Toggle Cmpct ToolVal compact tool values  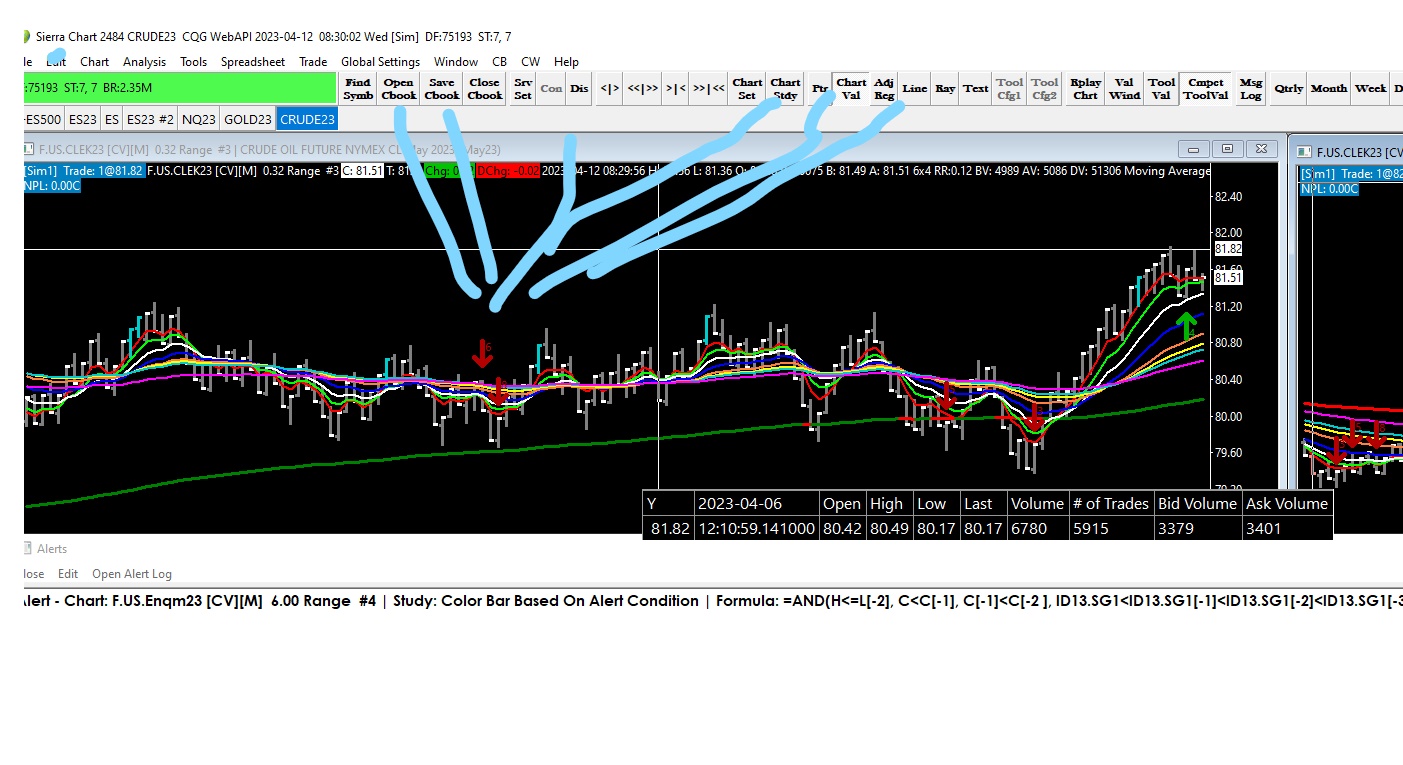click(1206, 88)
